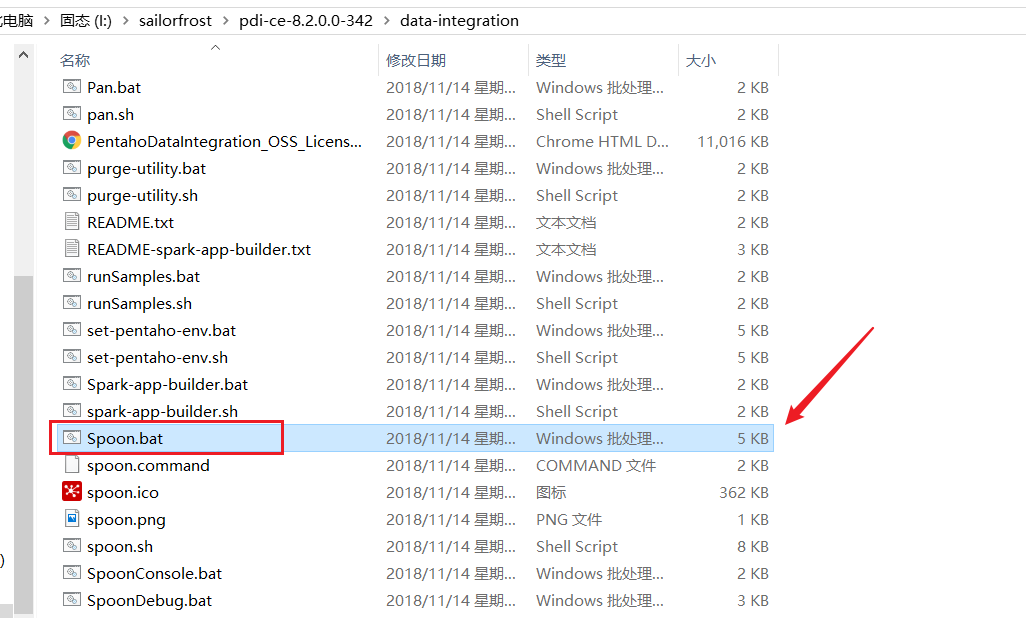Image resolution: width=1026 pixels, height=618 pixels.
Task: Select the Pan.bat file name
Action: pyautogui.click(x=114, y=87)
